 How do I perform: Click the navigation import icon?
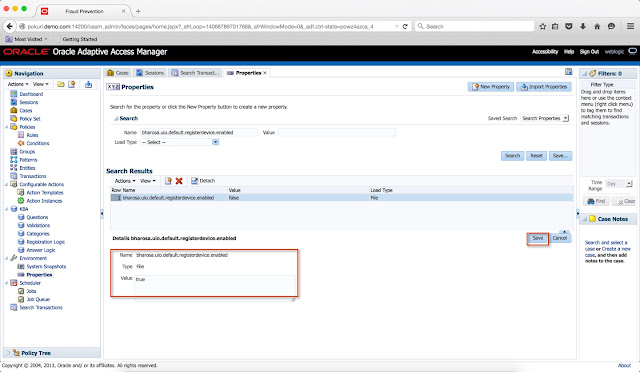88,84
